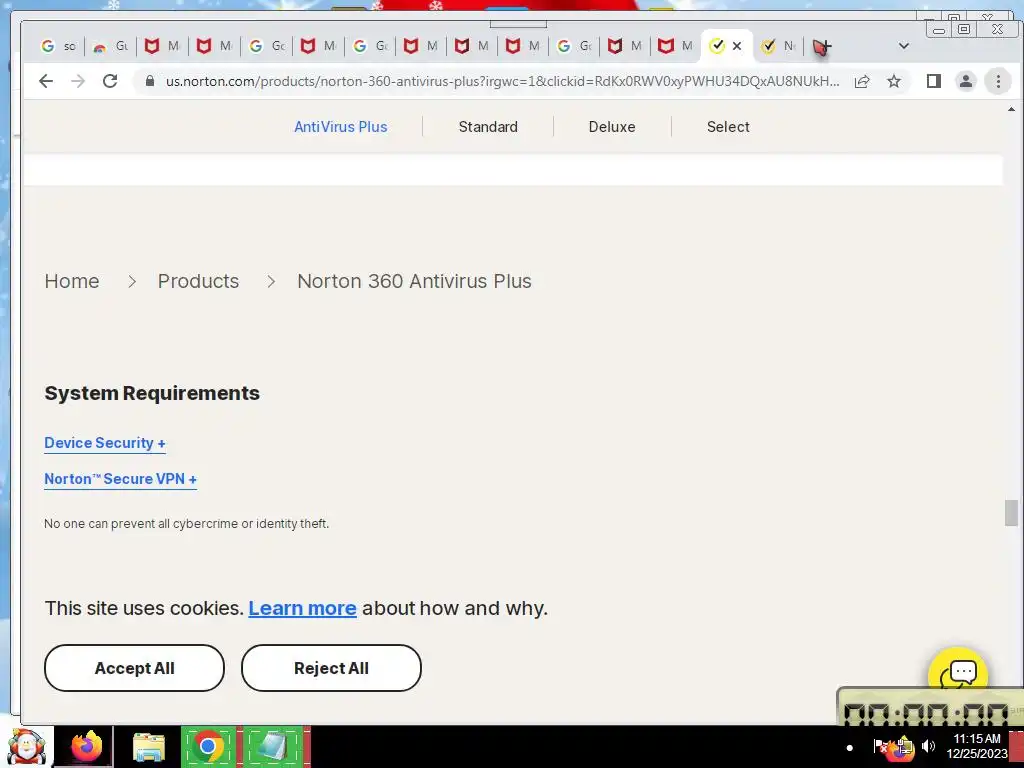The image size is (1024, 768).
Task: Click the network tray icon
Action: (904, 747)
